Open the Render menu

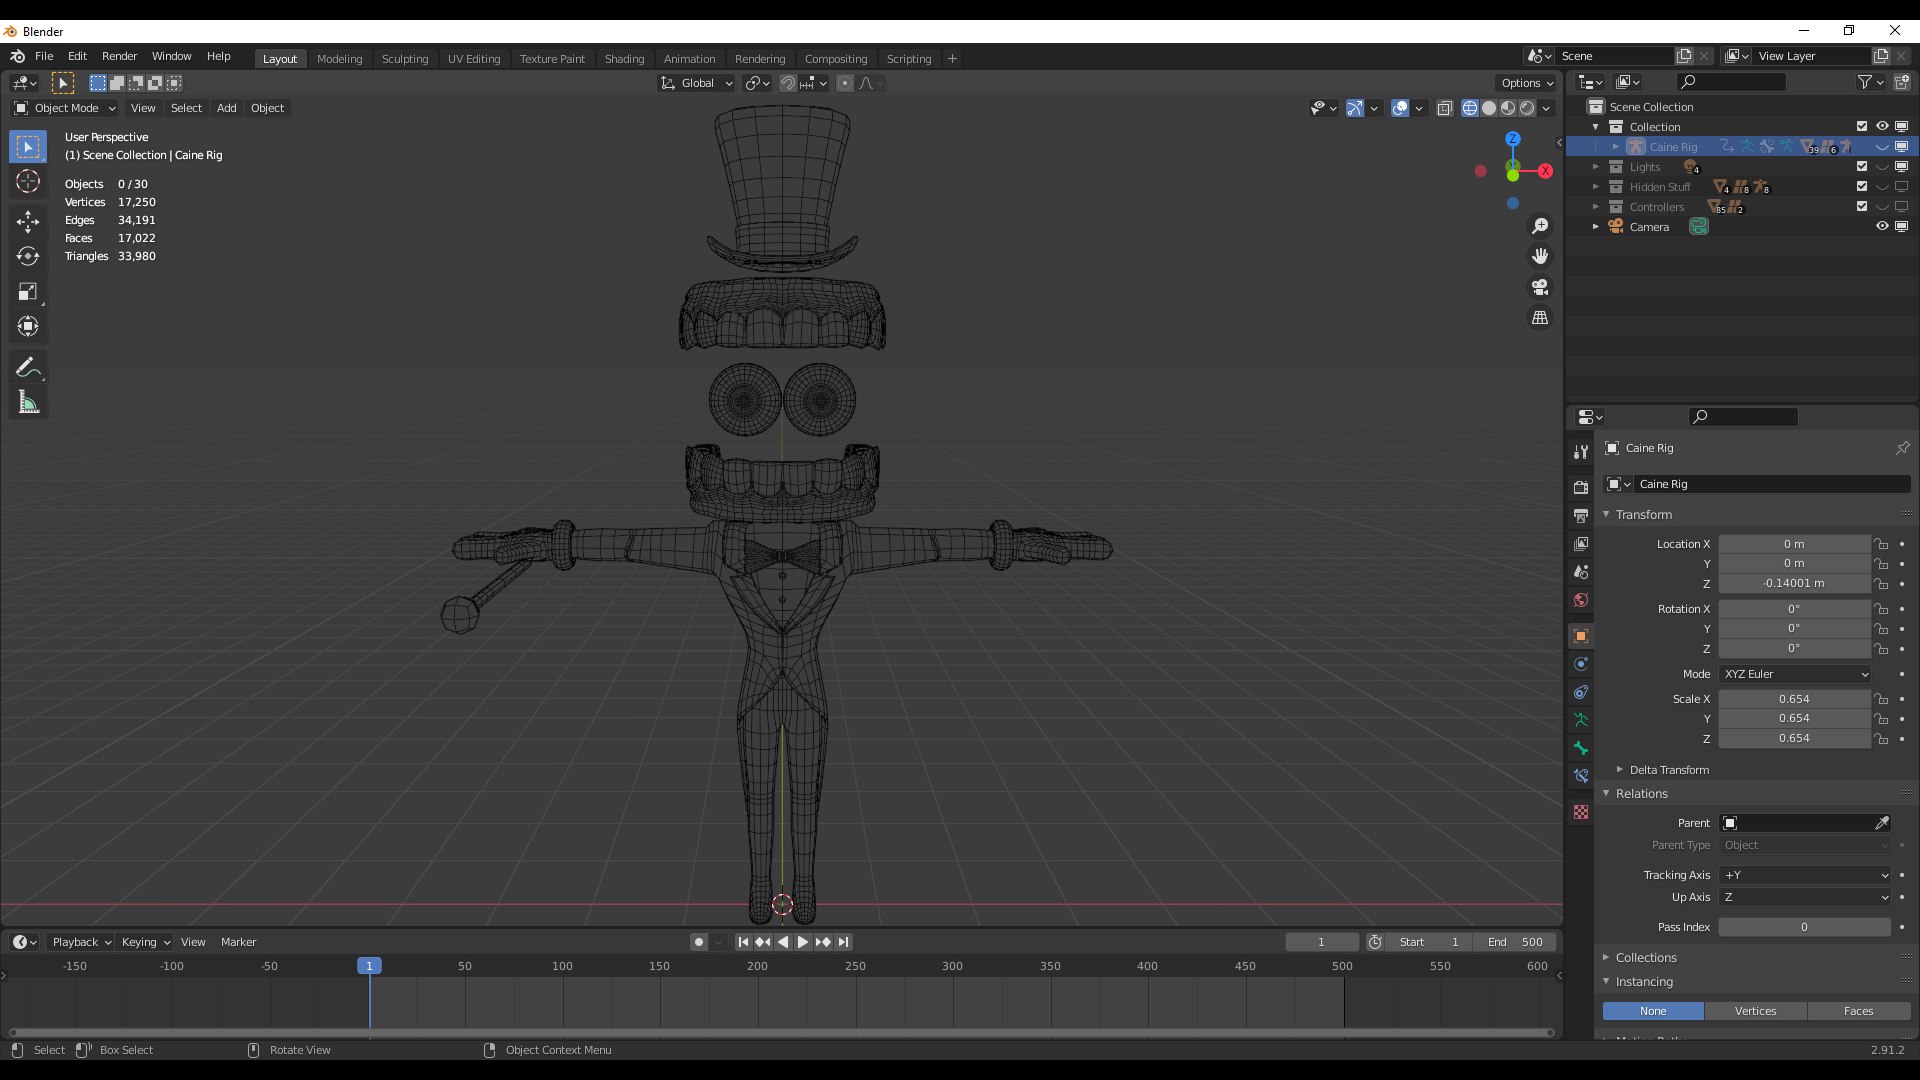(x=119, y=56)
